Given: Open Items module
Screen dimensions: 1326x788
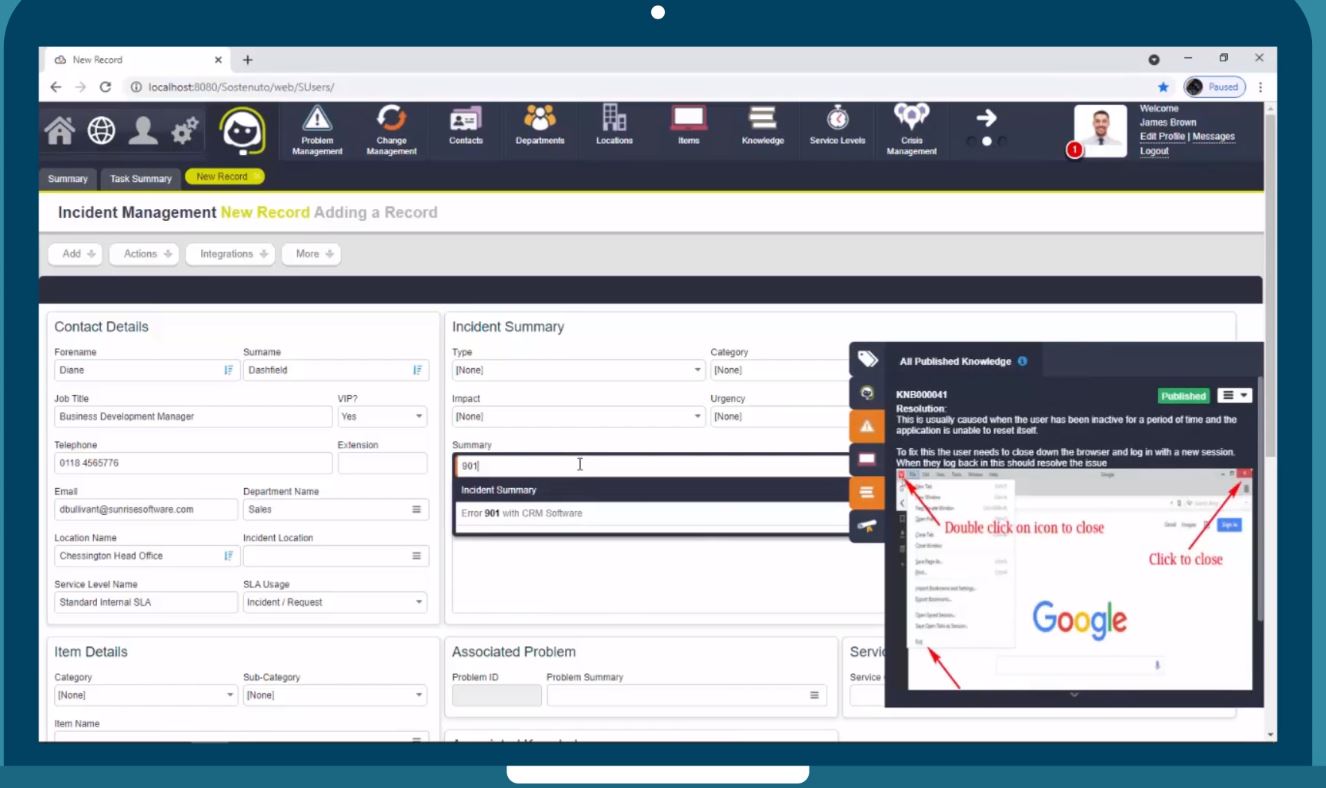Looking at the screenshot, I should (x=688, y=126).
